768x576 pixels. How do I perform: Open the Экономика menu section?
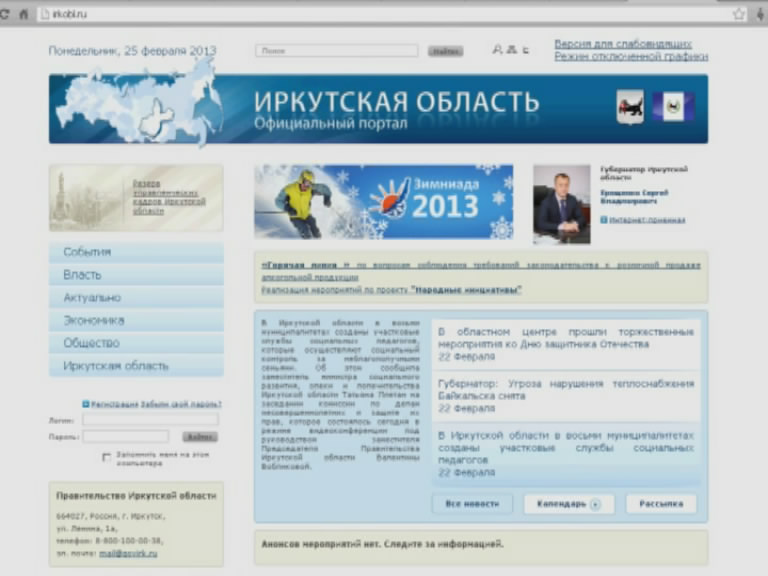click(136, 320)
